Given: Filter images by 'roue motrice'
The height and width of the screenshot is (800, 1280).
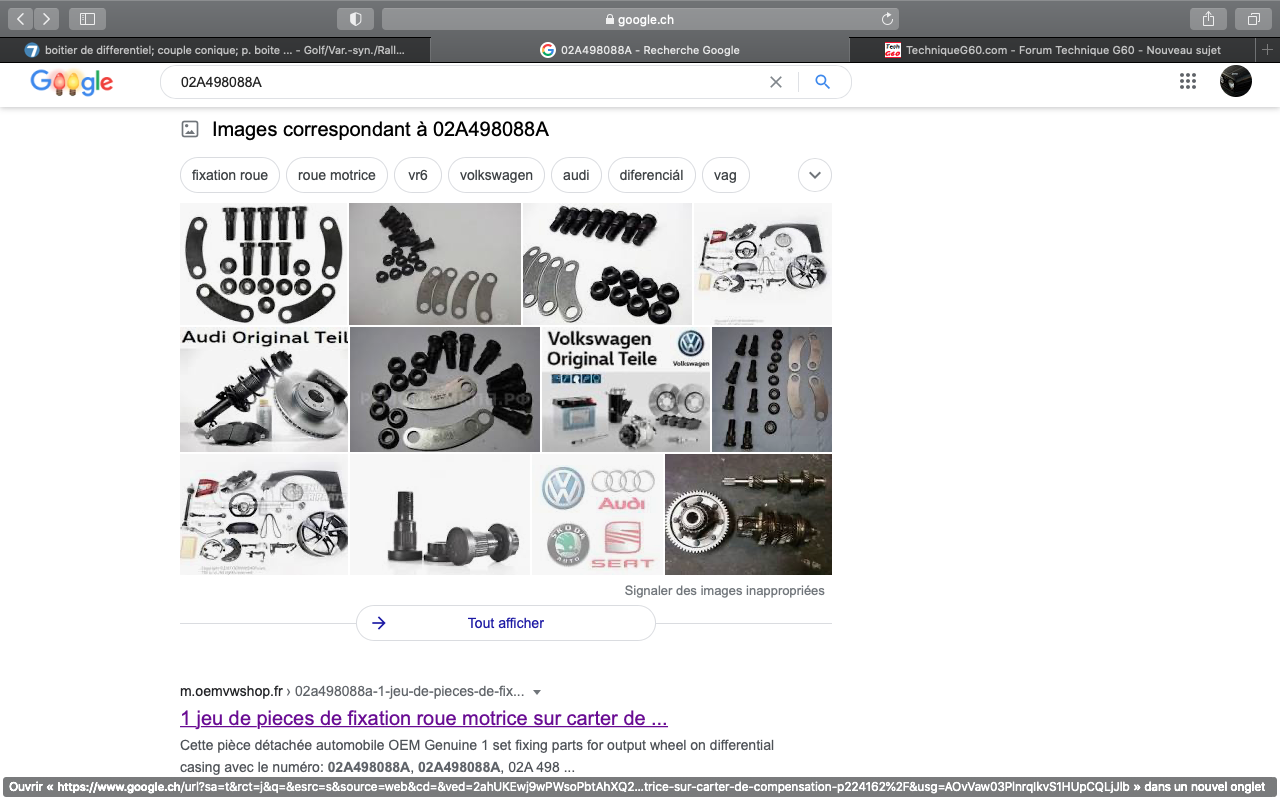Looking at the screenshot, I should pos(337,175).
